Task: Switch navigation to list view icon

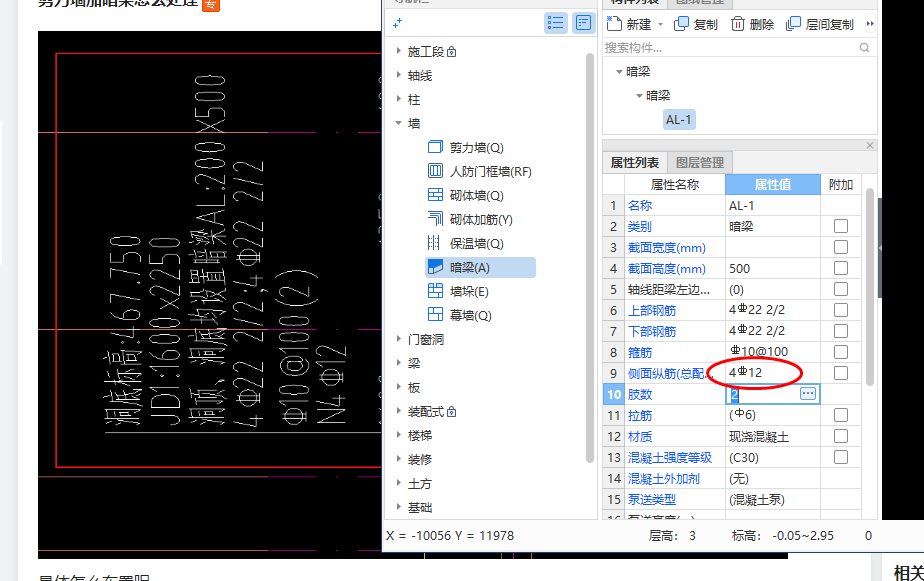Action: coord(555,23)
